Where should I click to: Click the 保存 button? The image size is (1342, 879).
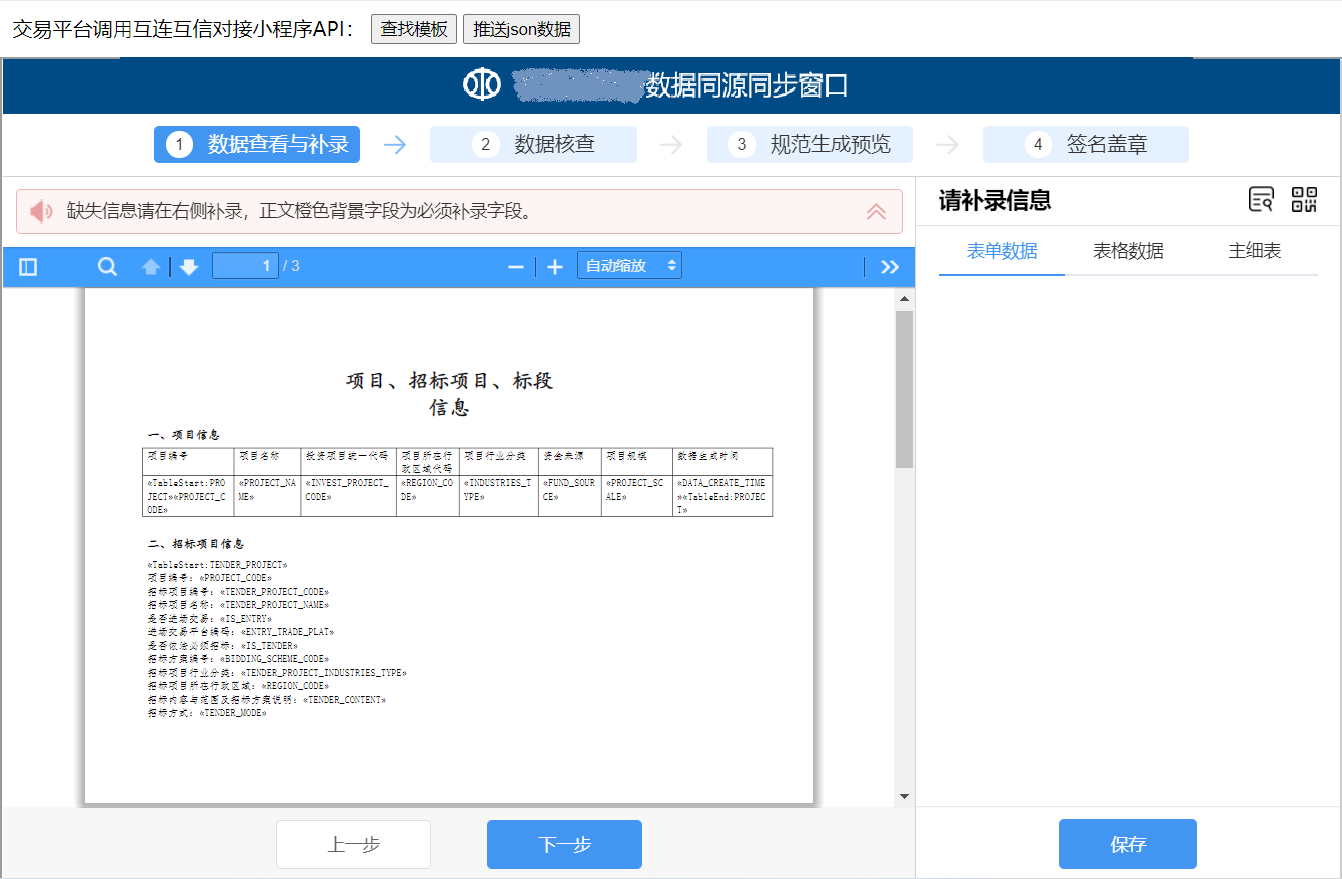tap(1127, 844)
